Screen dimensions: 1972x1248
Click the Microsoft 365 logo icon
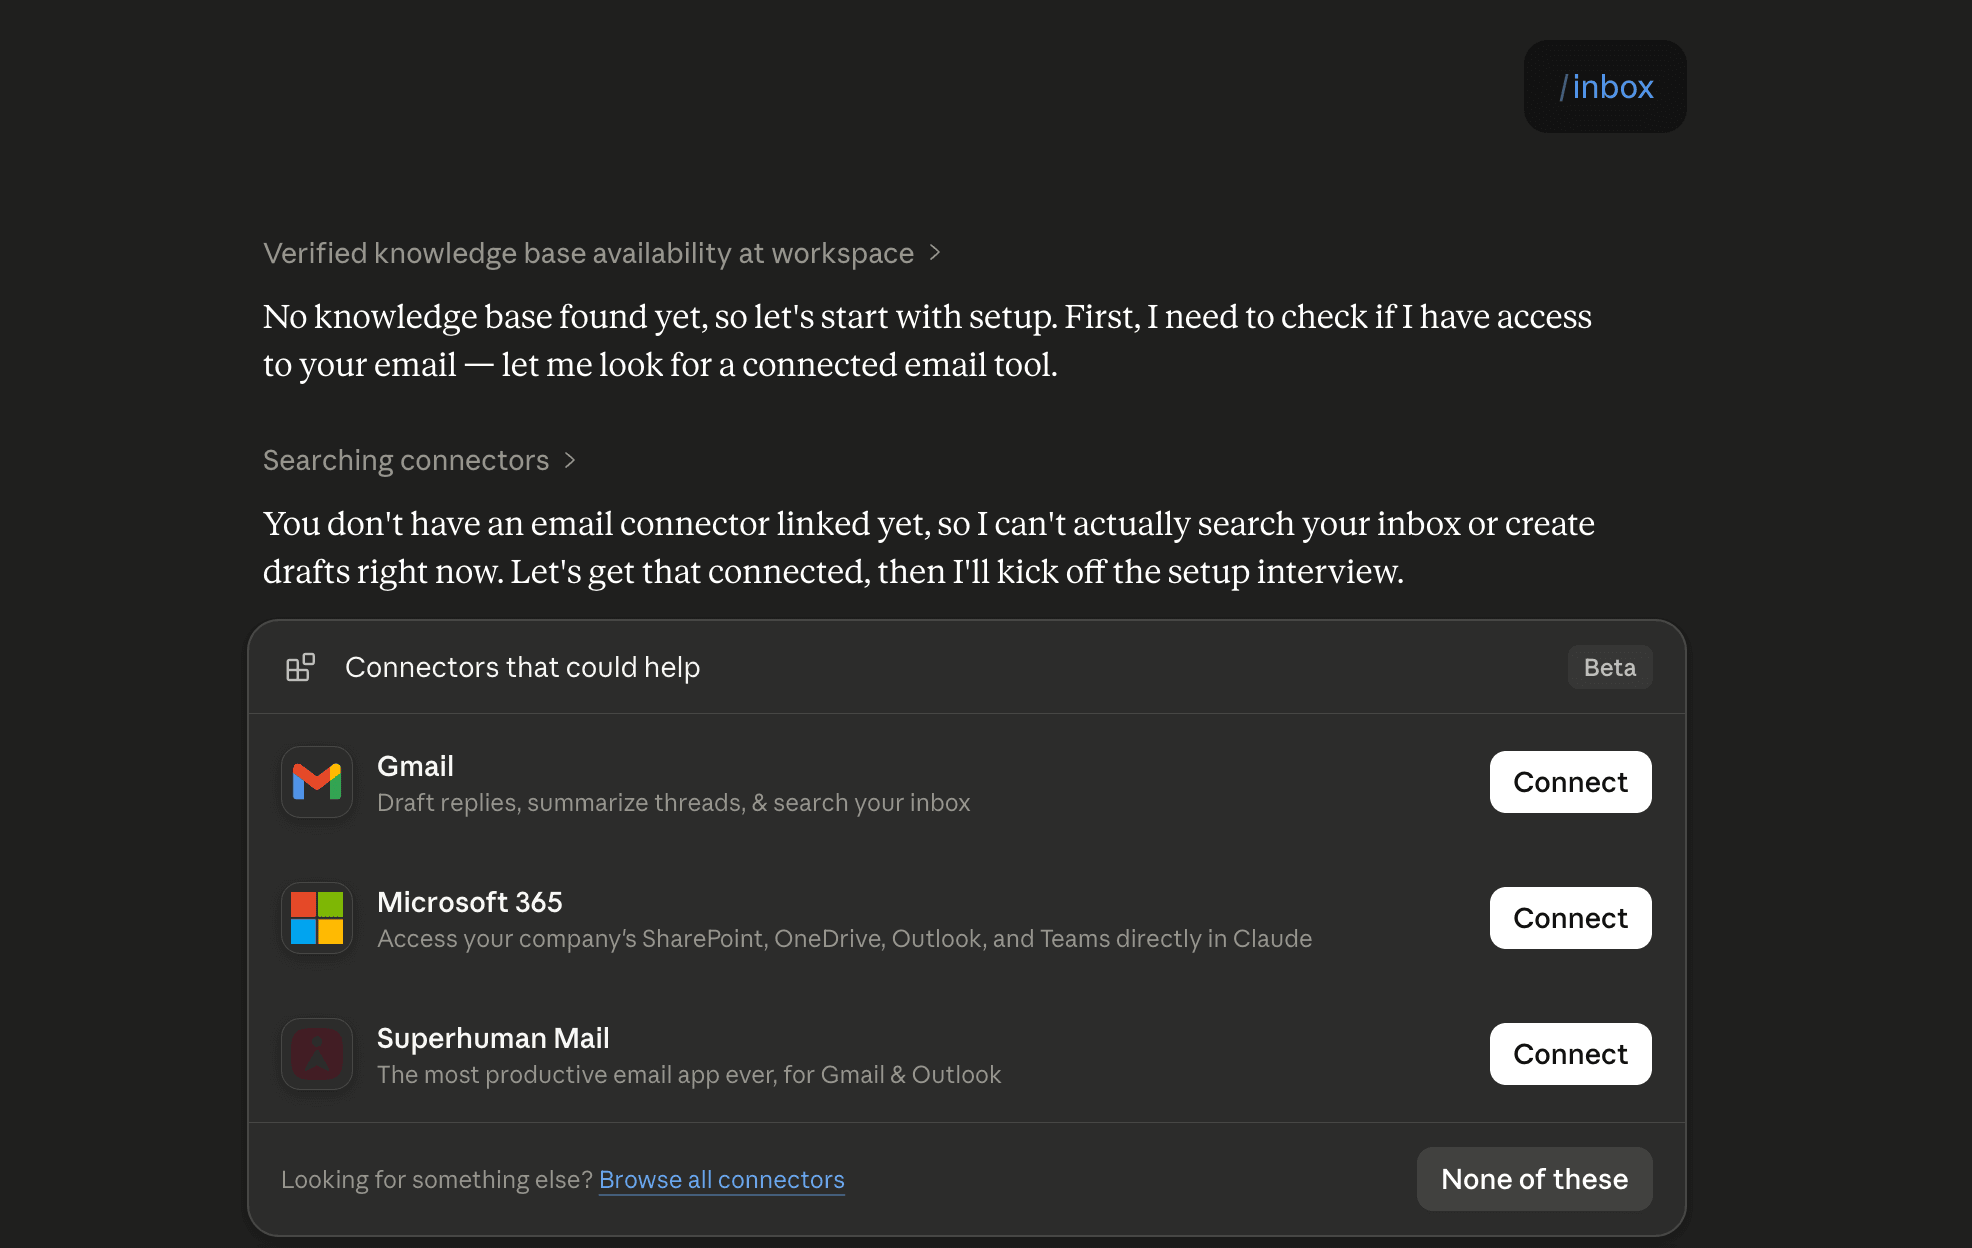317,918
